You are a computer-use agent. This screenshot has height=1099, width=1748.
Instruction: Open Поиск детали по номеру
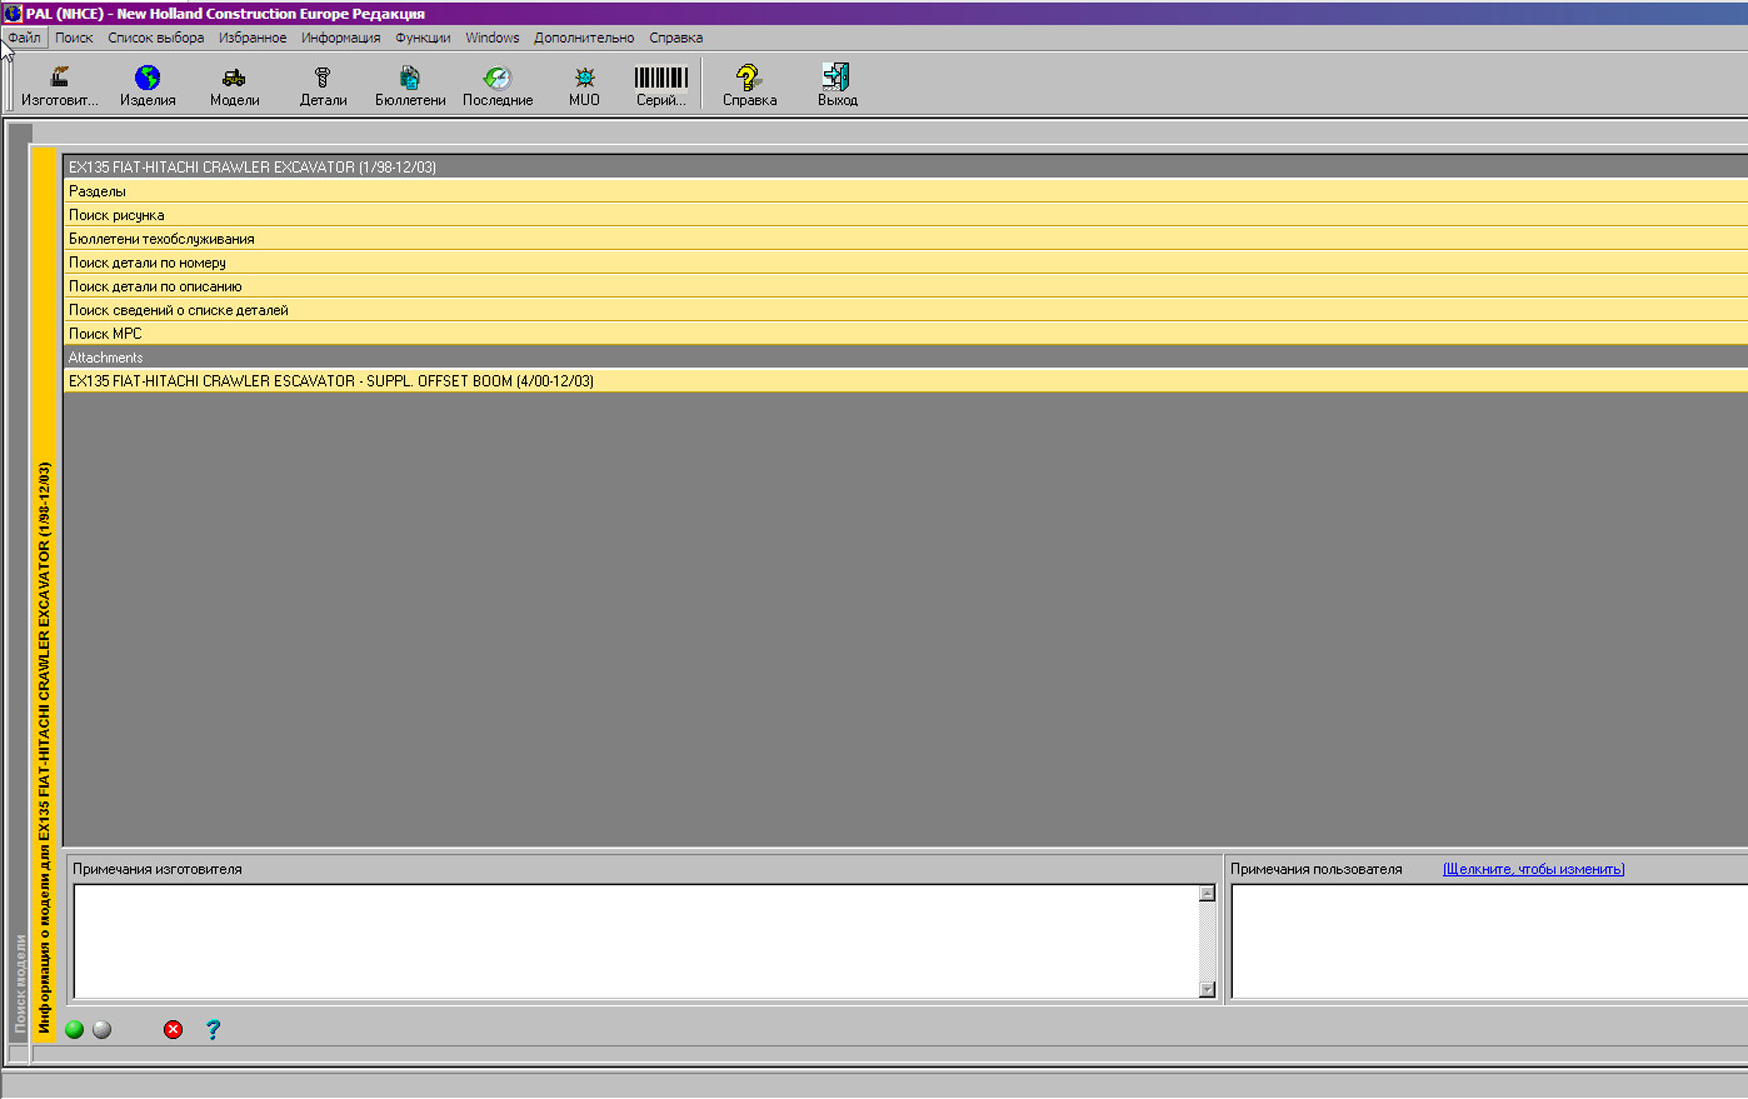(x=147, y=262)
